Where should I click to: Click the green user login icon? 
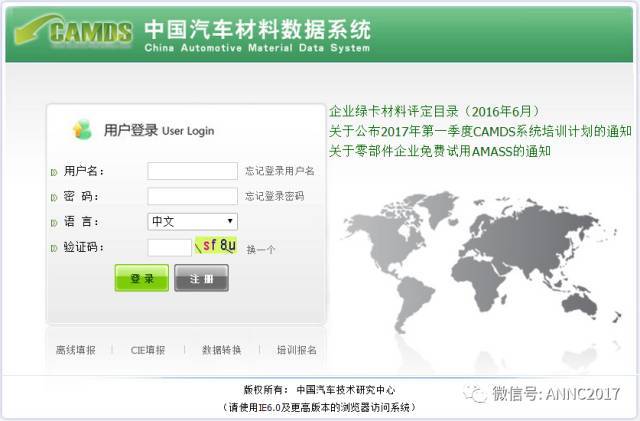pos(82,130)
